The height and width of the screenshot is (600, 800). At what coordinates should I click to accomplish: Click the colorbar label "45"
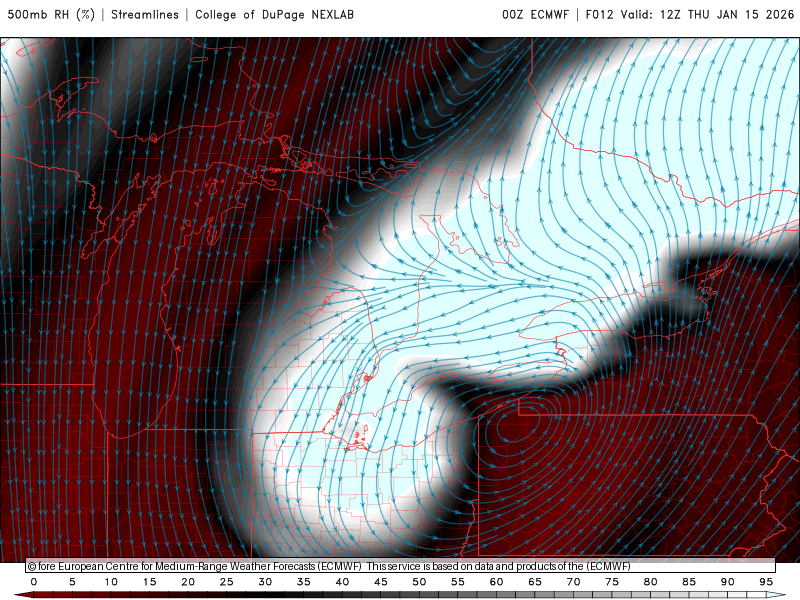[x=381, y=582]
